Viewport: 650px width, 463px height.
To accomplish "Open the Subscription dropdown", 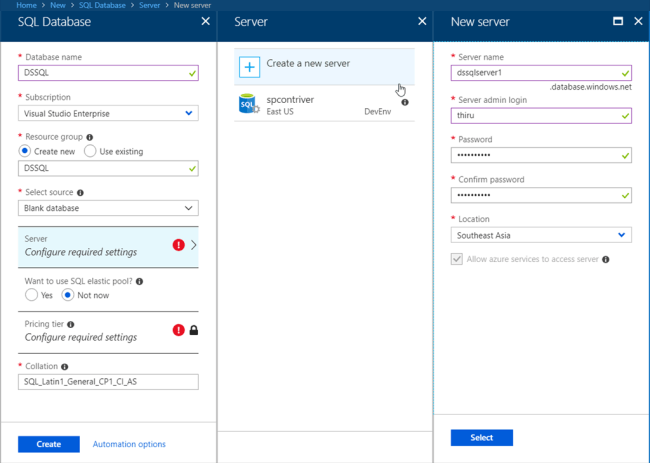I will (x=108, y=113).
